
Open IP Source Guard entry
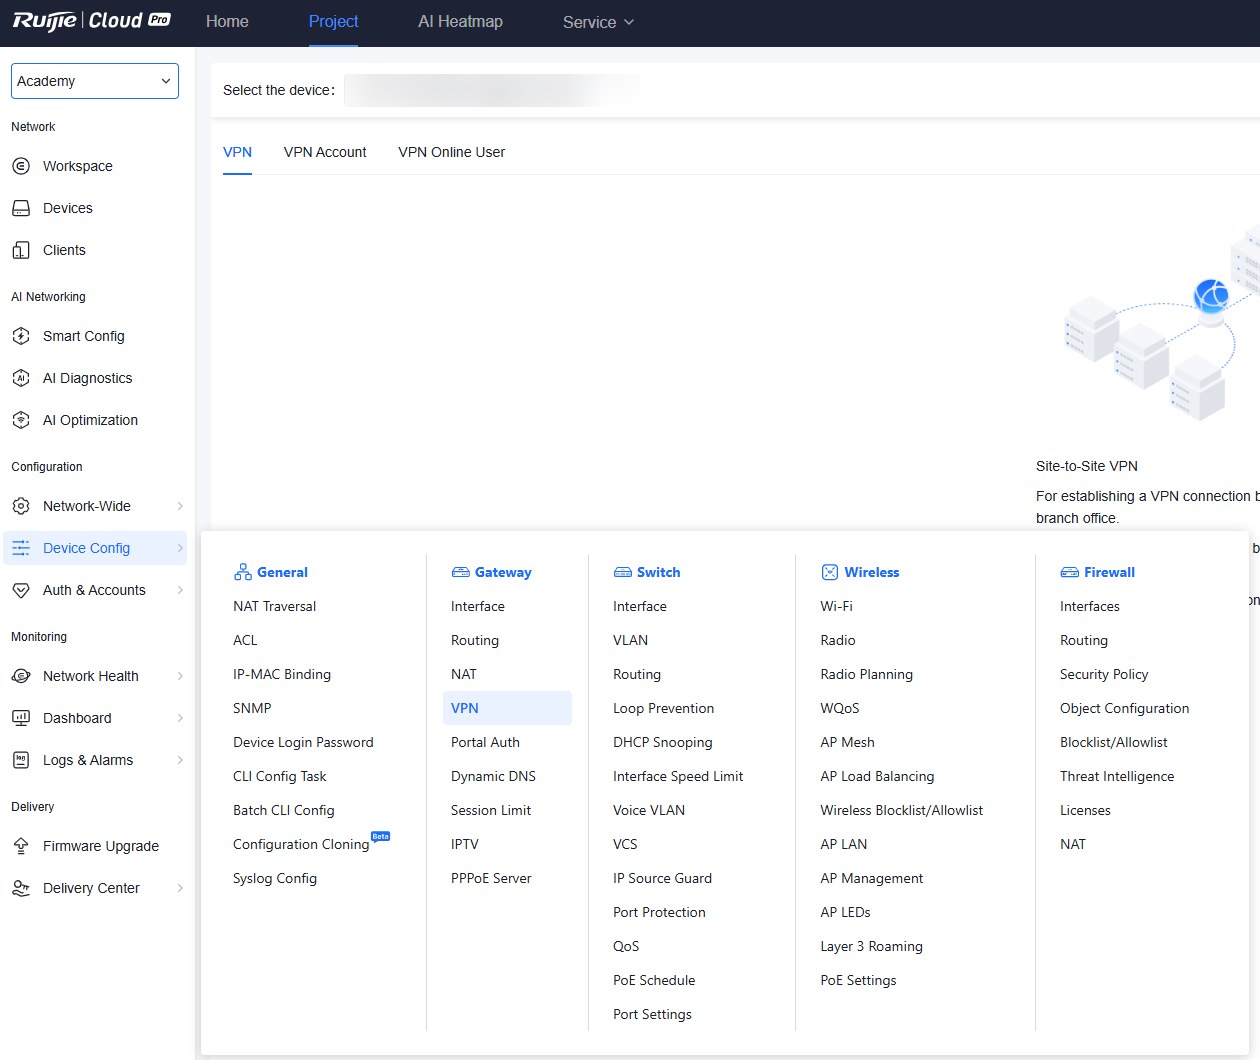tap(662, 878)
